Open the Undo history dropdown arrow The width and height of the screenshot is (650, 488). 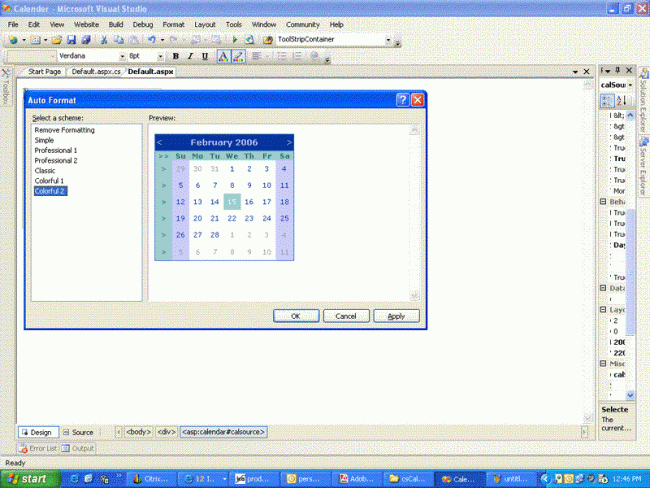tap(162, 40)
